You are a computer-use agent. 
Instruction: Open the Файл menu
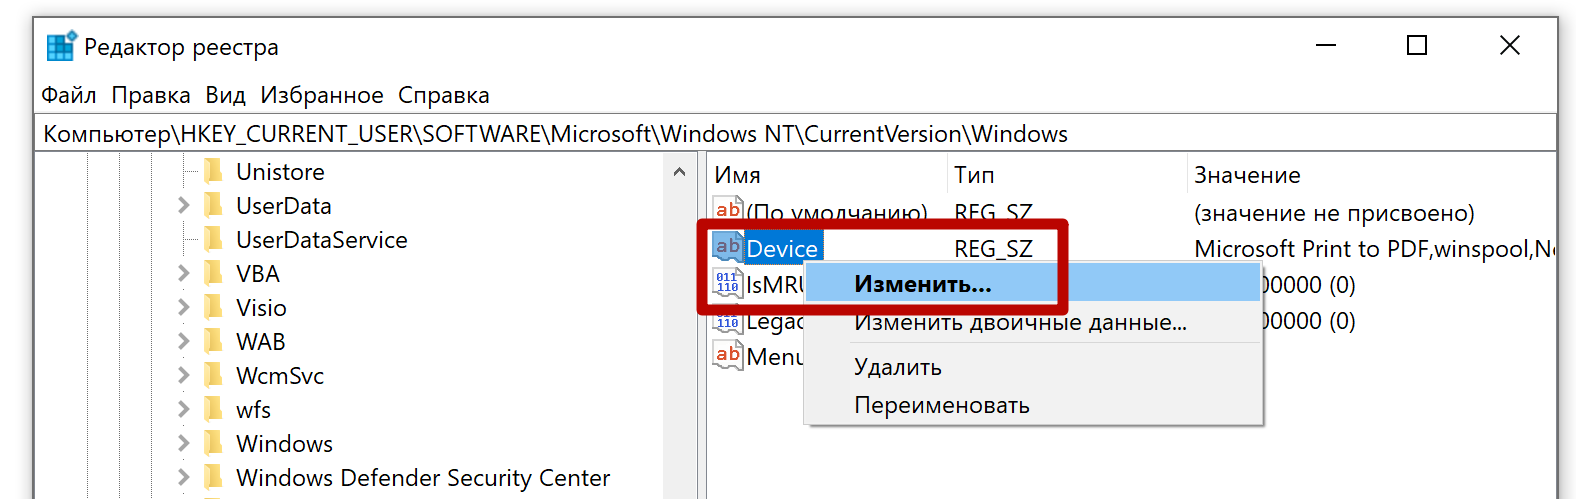[x=69, y=95]
